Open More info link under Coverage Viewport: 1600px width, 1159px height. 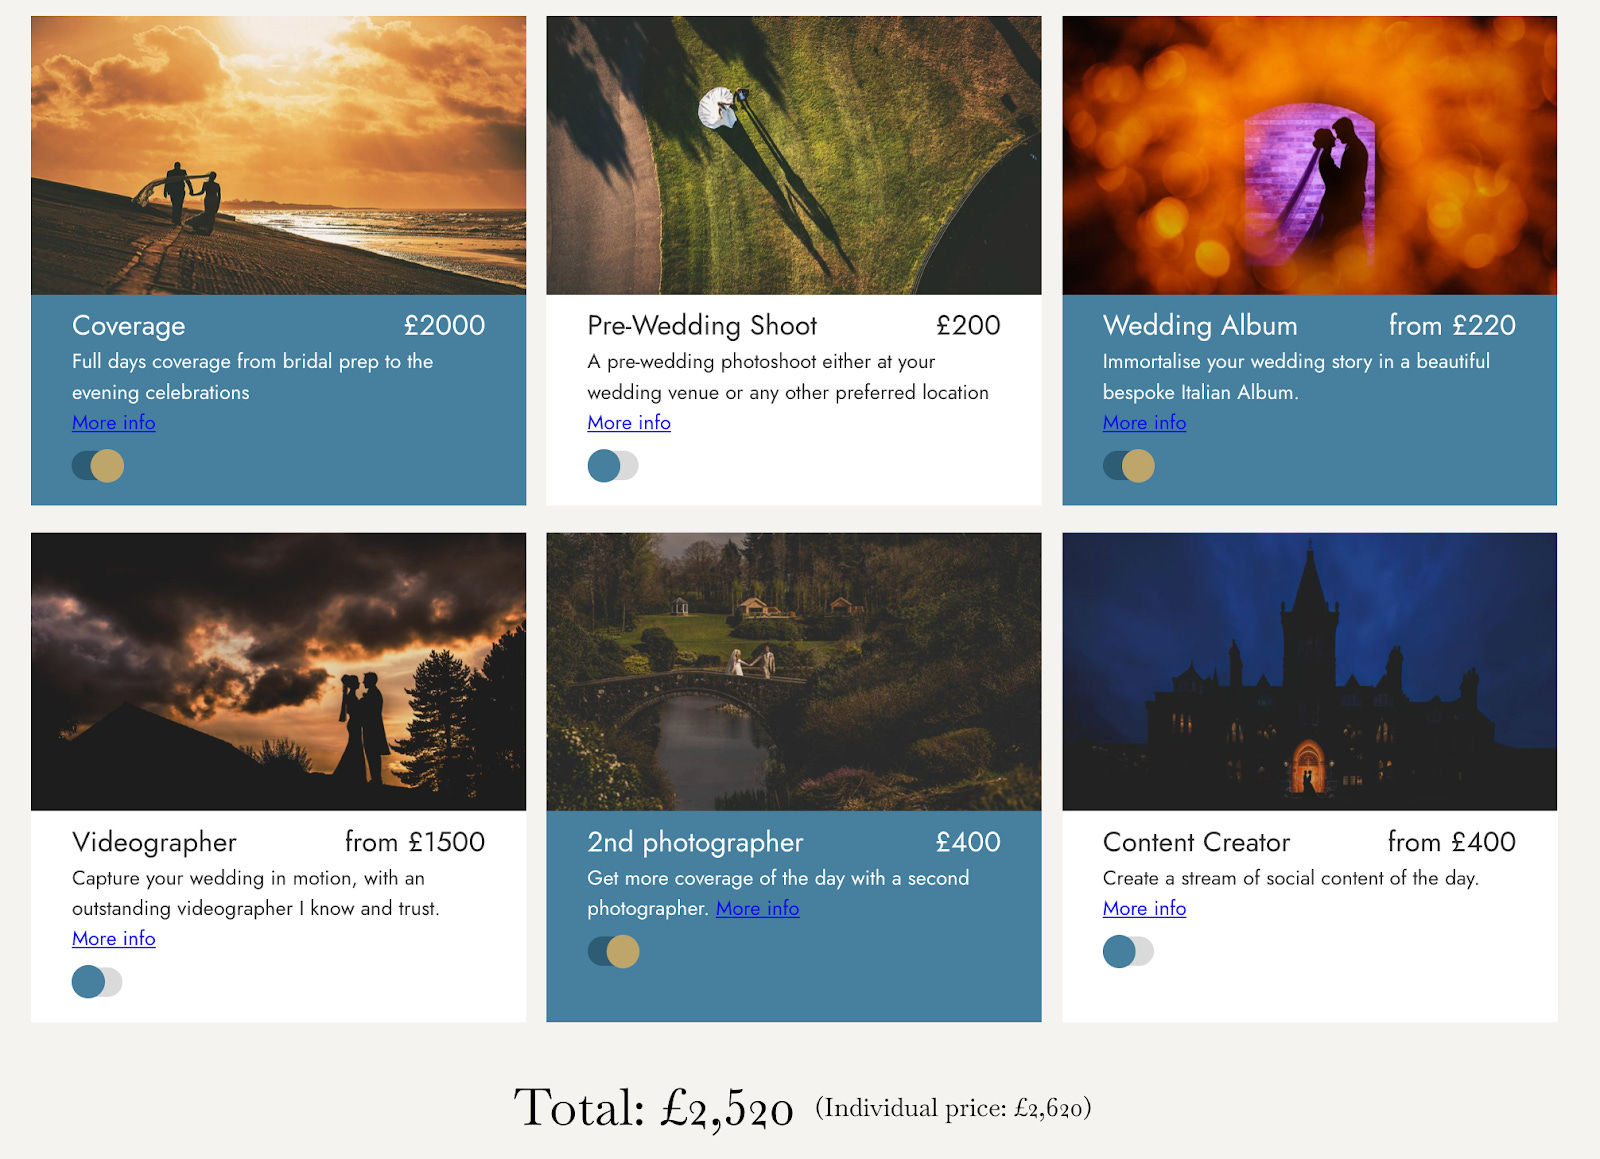click(x=114, y=423)
